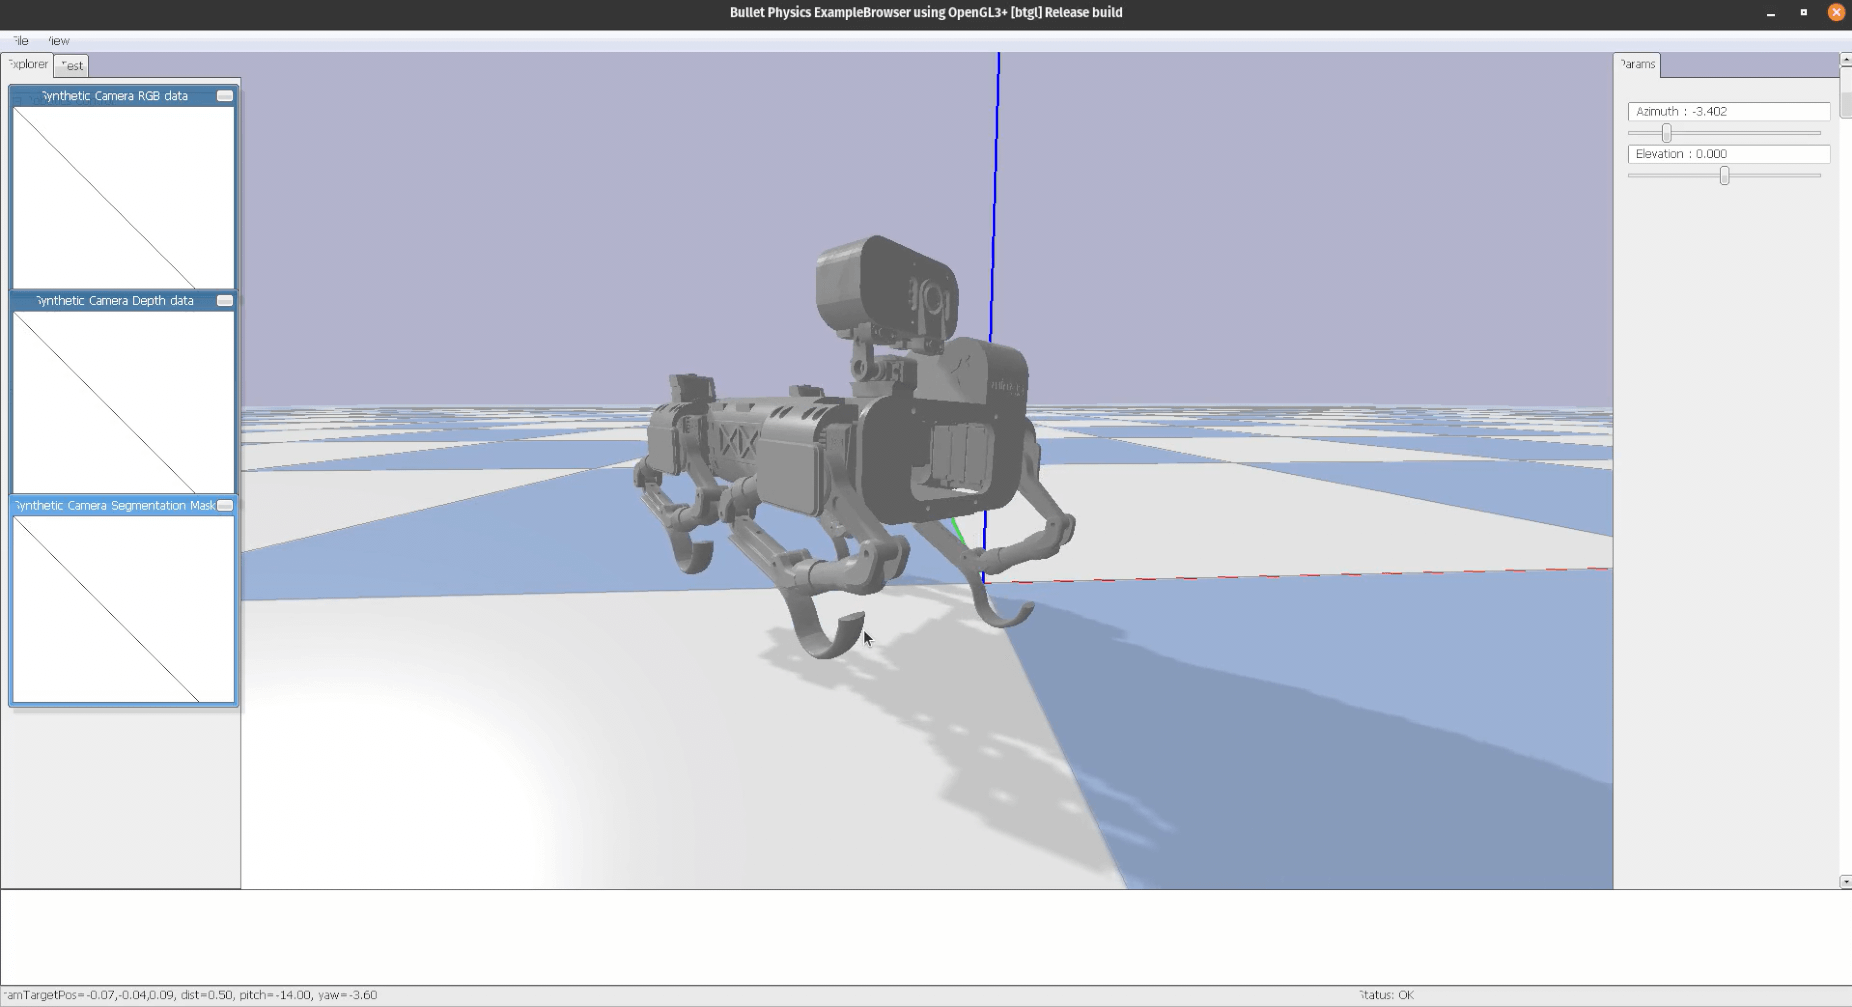The height and width of the screenshot is (1007, 1852).
Task: Switch to the Explorer tab
Action: tap(28, 64)
